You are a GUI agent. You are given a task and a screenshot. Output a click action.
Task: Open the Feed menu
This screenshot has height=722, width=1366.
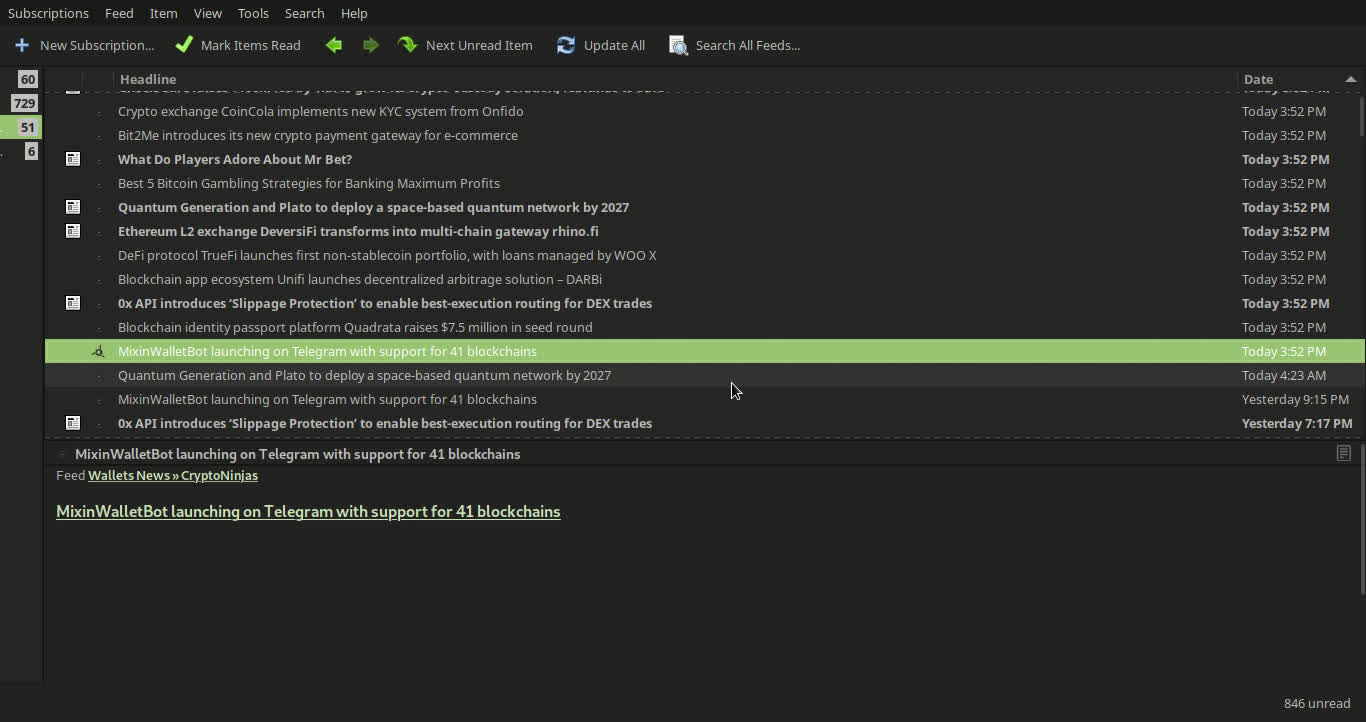pyautogui.click(x=119, y=13)
